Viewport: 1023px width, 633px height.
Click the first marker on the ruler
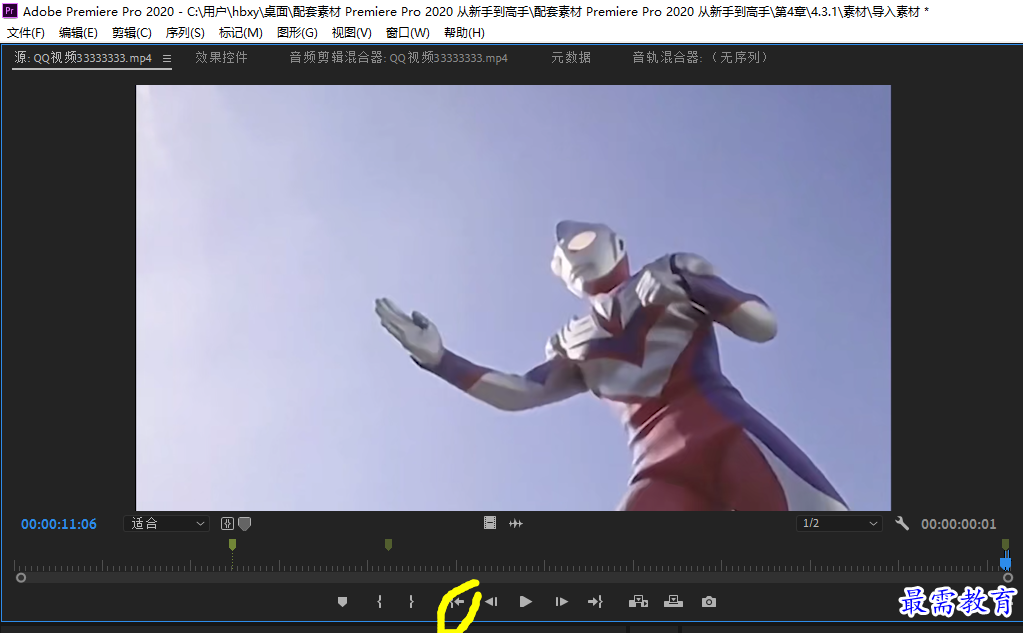click(232, 544)
